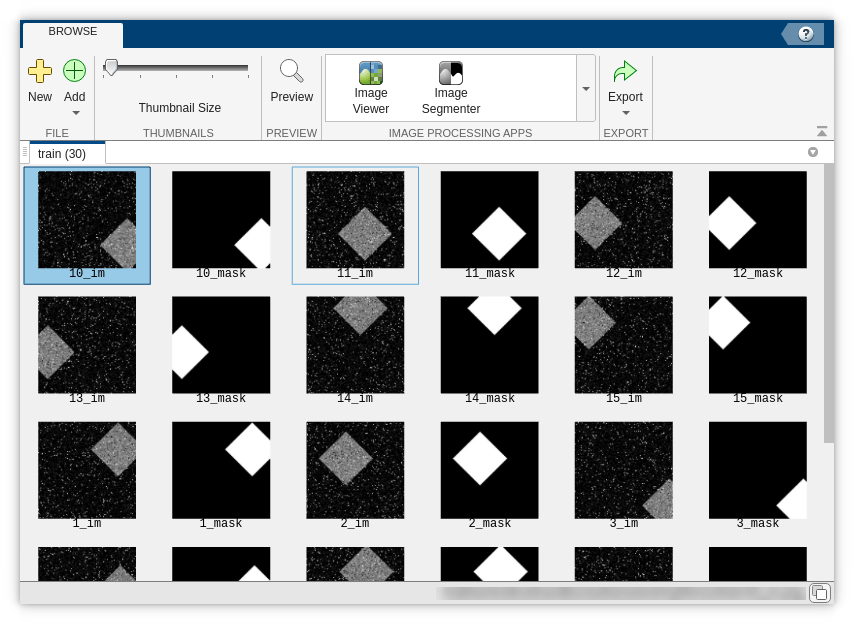Click the Thumbnail Size slider handle
The image size is (854, 624).
click(x=111, y=67)
